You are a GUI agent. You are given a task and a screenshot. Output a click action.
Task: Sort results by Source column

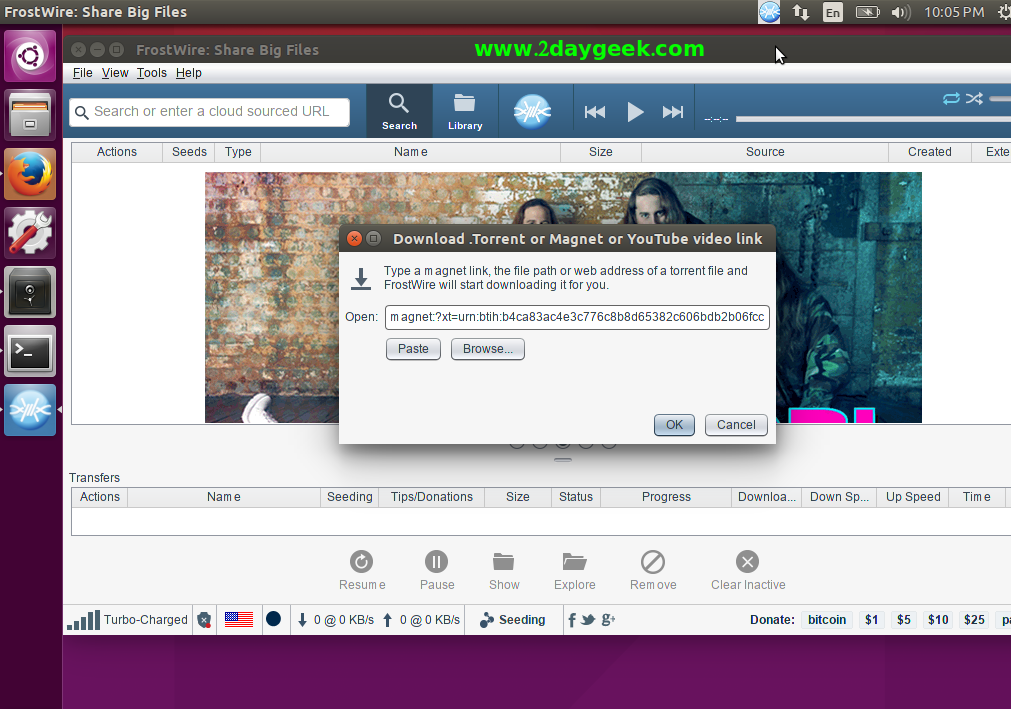coord(765,152)
